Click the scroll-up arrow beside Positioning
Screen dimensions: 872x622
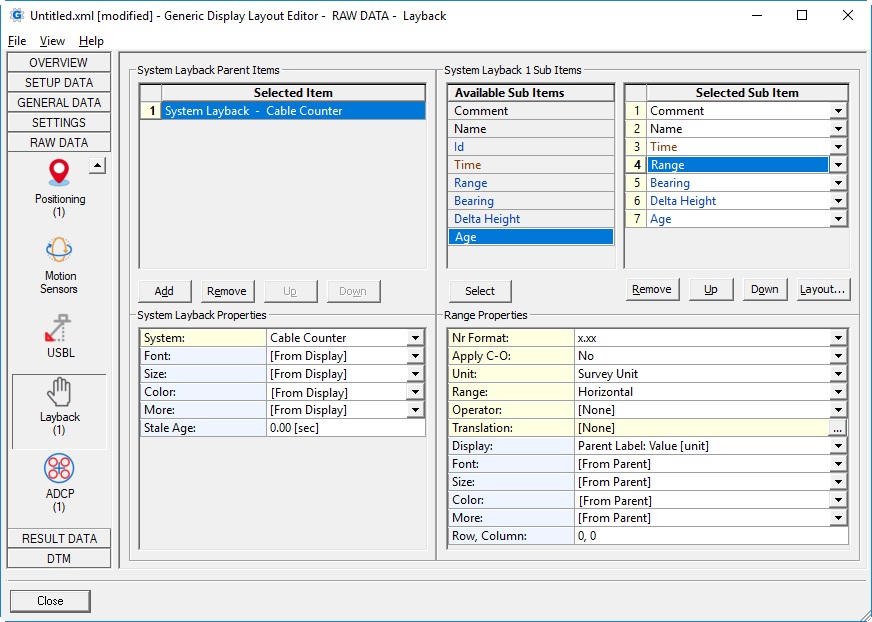coord(97,166)
